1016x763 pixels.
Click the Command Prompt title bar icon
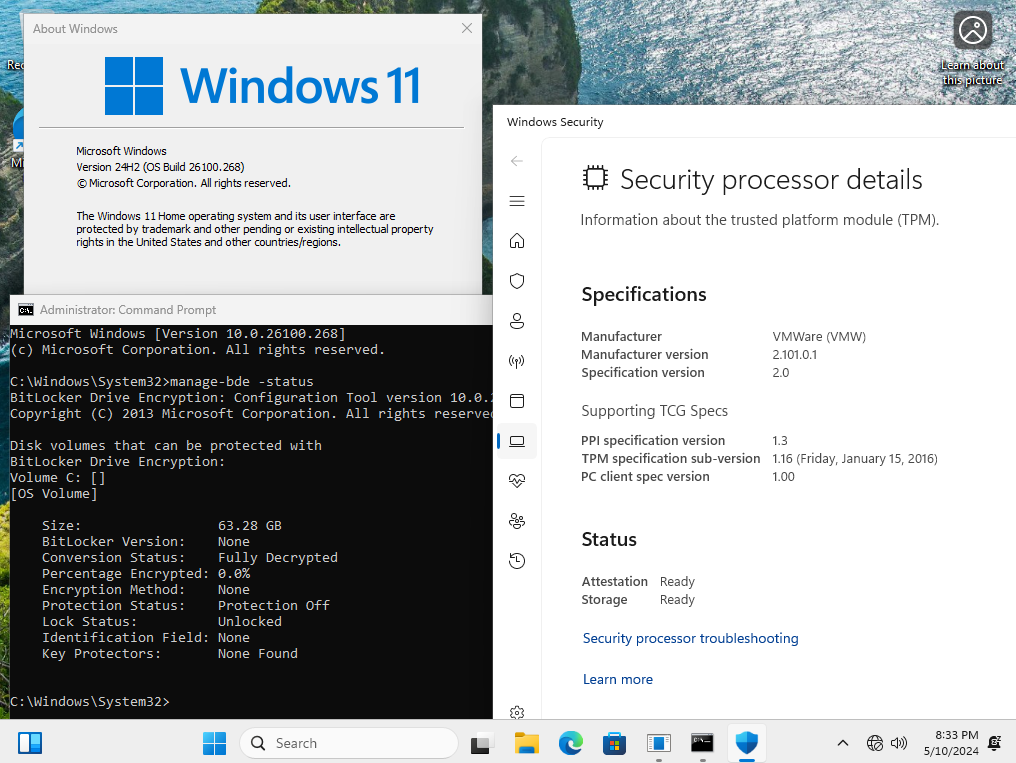pos(26,310)
